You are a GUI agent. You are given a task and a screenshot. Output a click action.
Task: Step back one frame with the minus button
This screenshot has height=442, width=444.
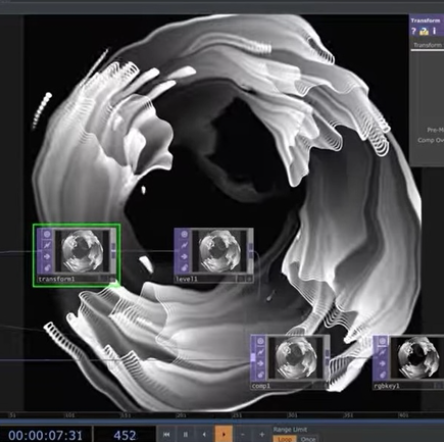[x=243, y=434]
